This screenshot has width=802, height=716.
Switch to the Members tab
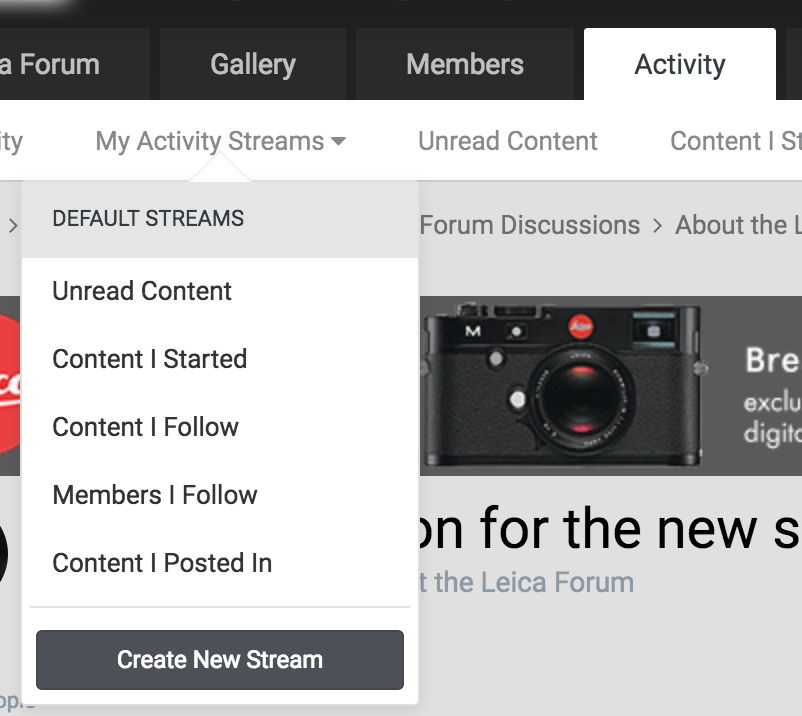click(465, 65)
